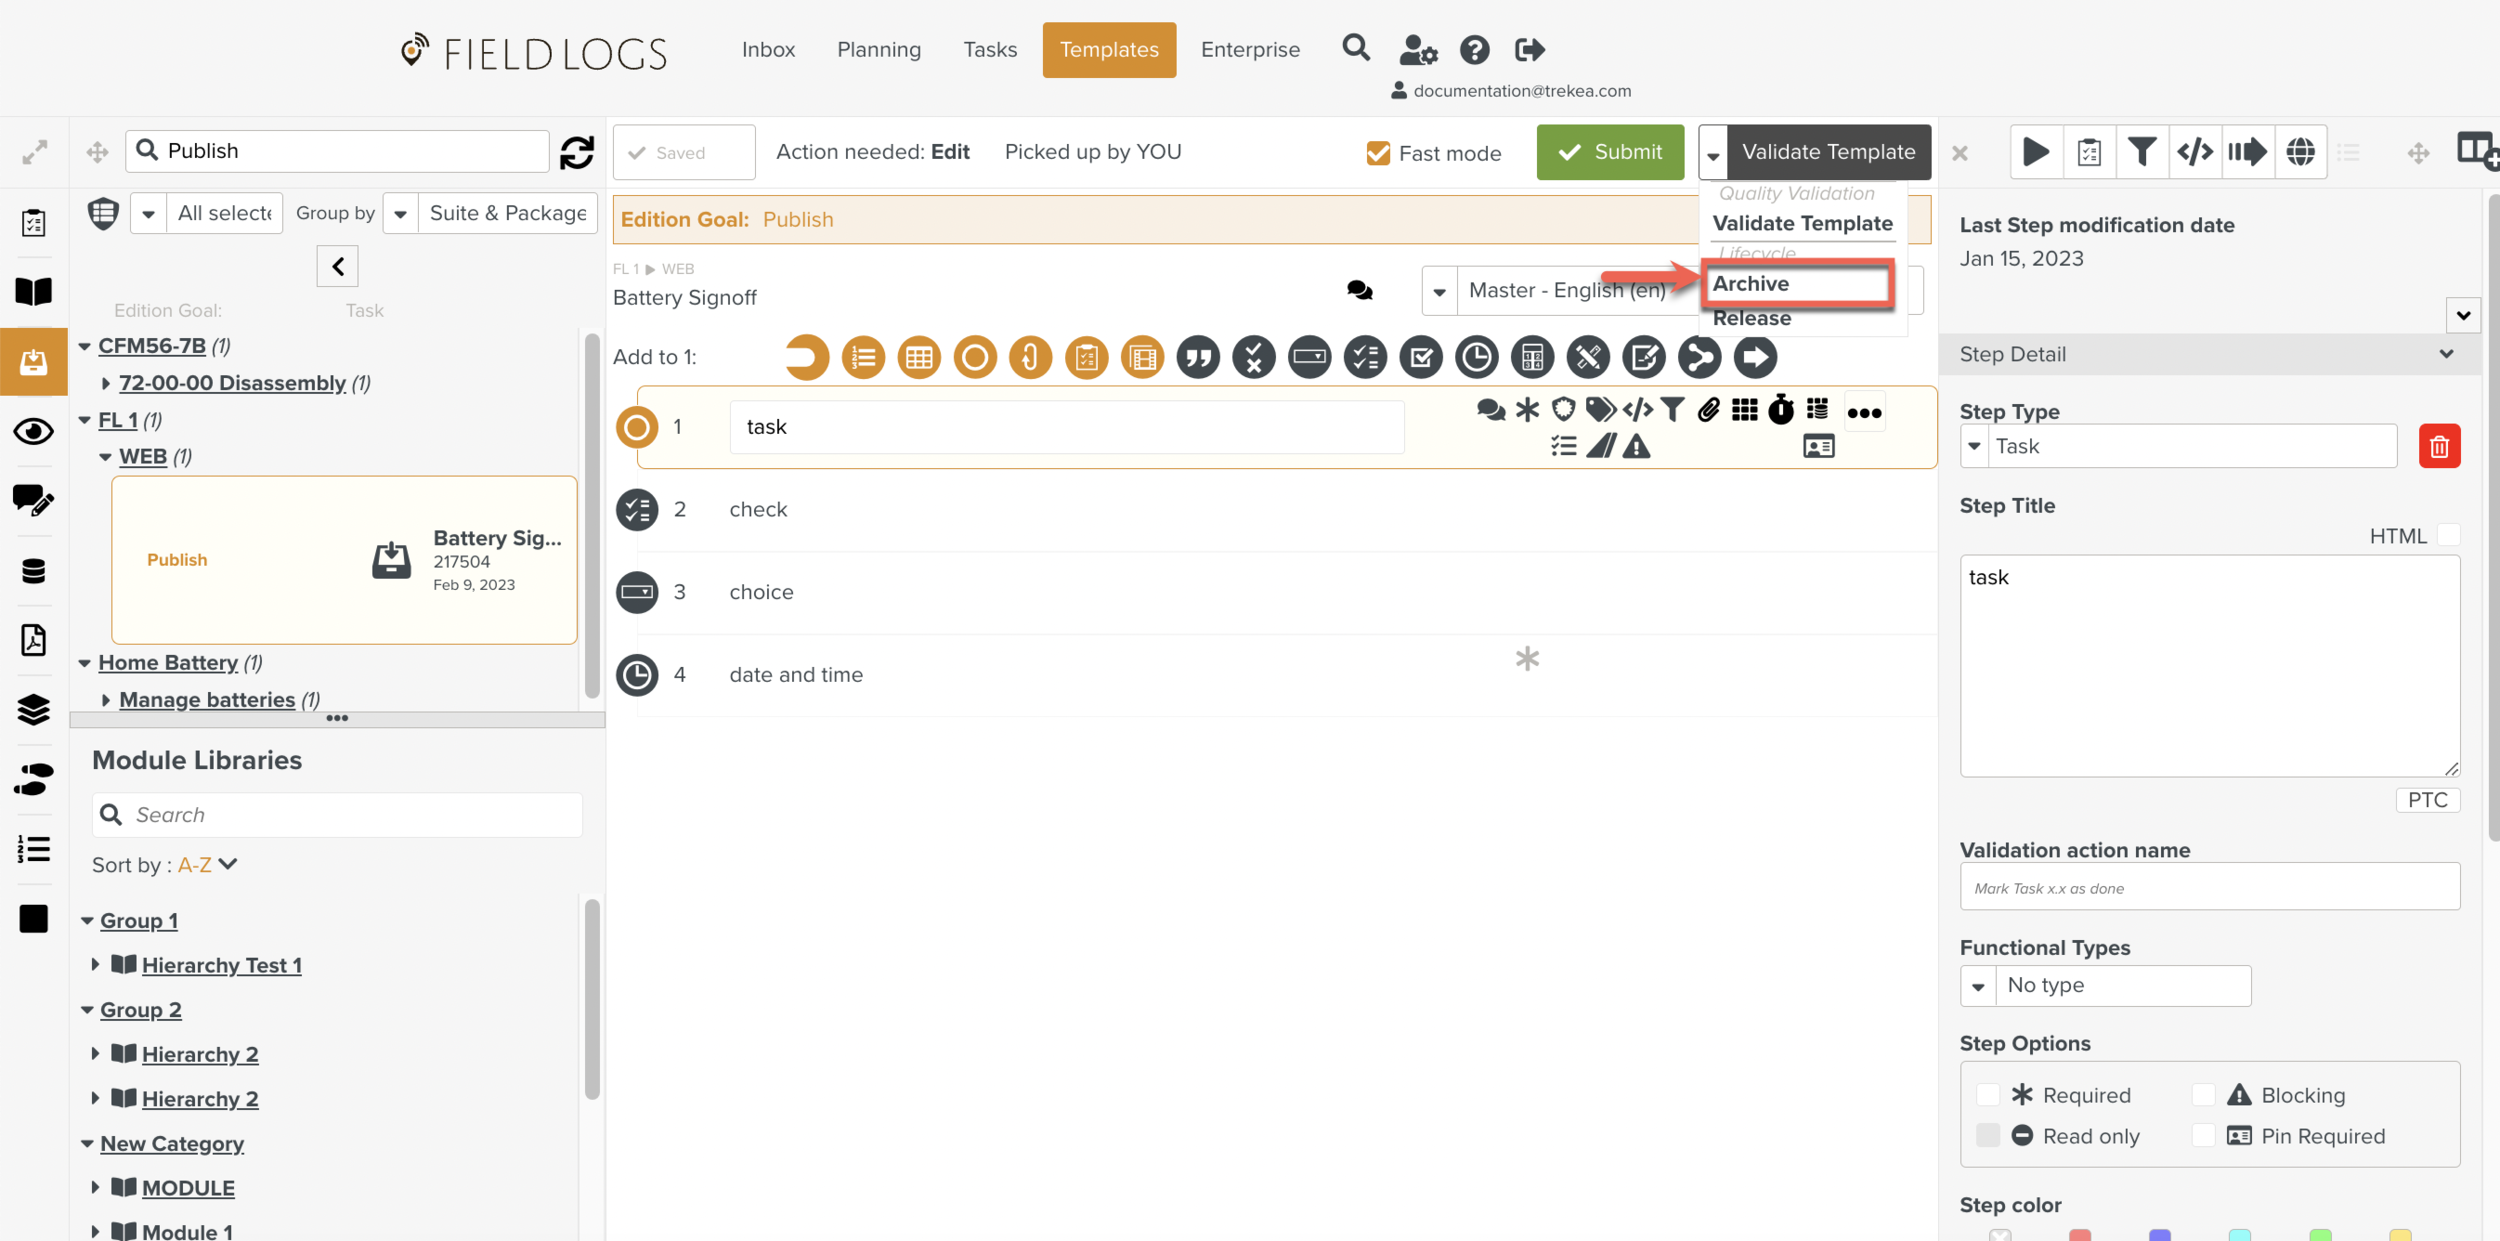Viewport: 2500px width, 1241px height.
Task: Open the globe language icon
Action: (2300, 152)
